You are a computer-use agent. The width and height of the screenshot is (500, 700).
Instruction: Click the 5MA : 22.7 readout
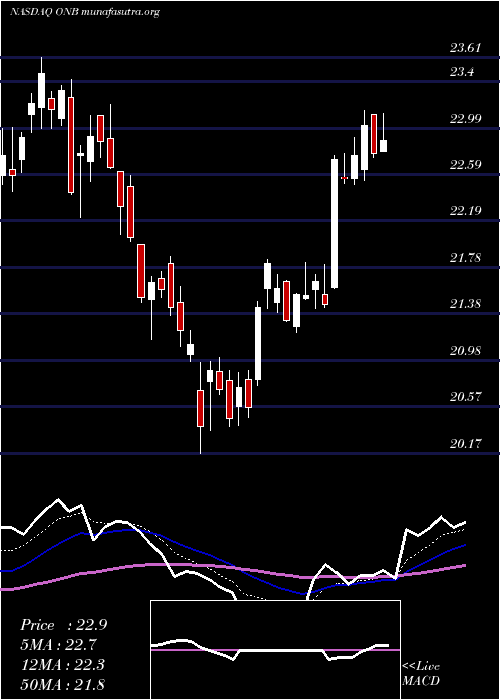pyautogui.click(x=58, y=645)
